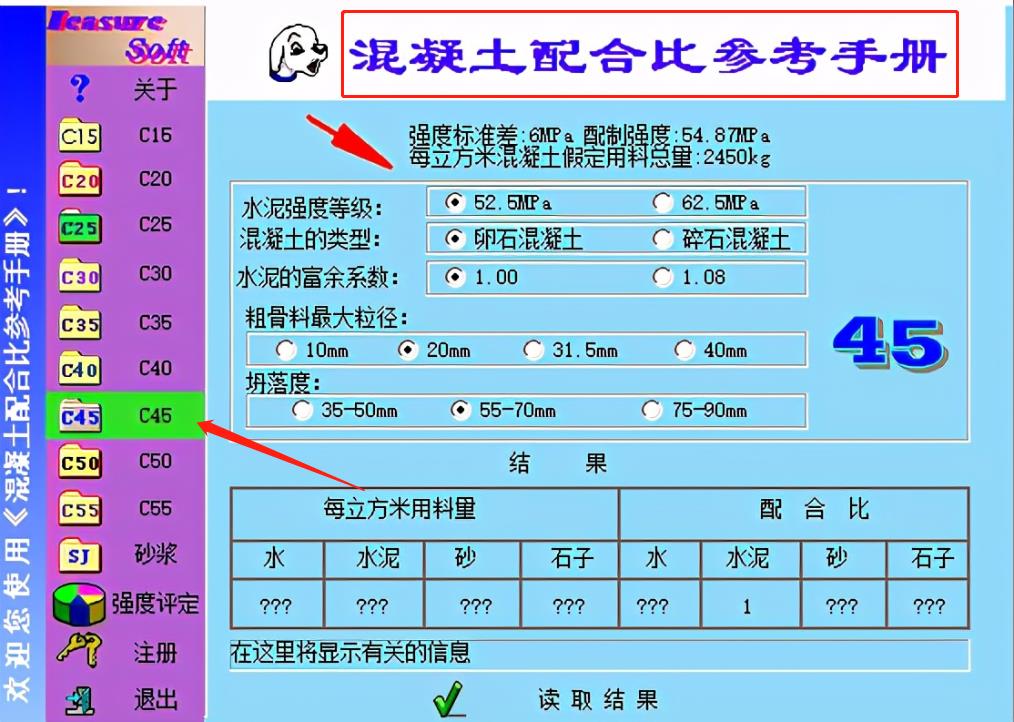Open the C15 folder icon
The image size is (1014, 722).
pyautogui.click(x=80, y=135)
